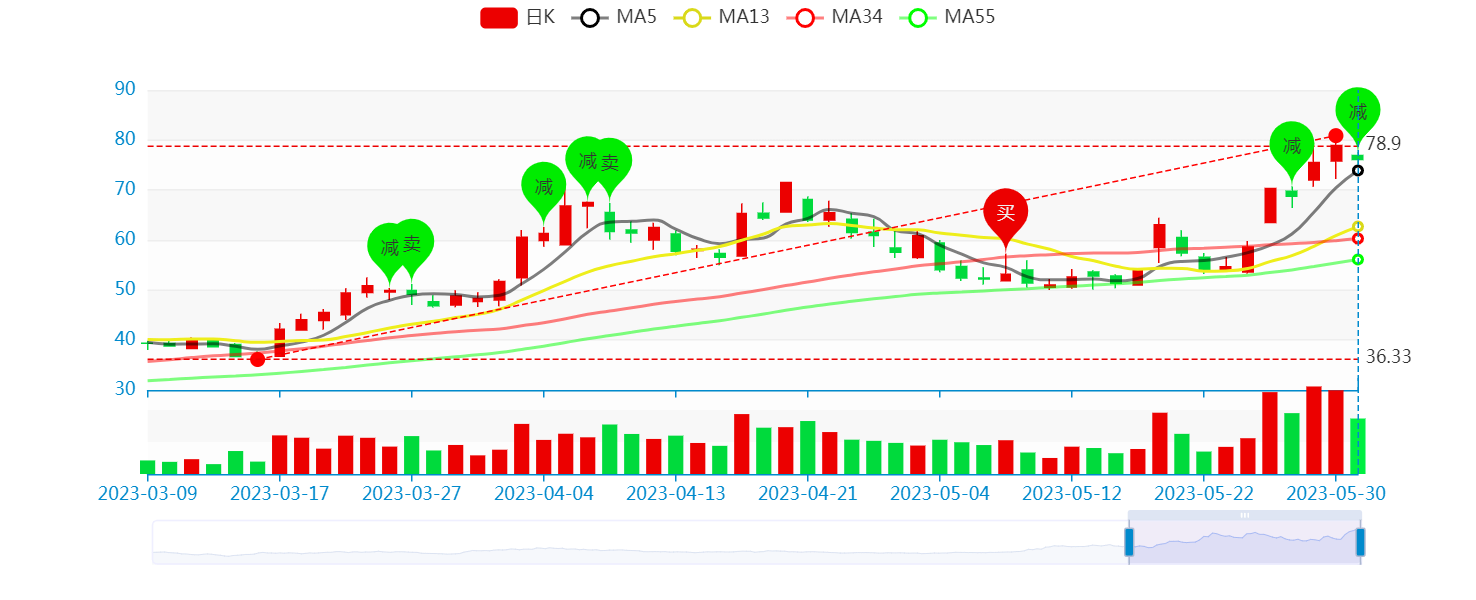This screenshot has width=1476, height=600.
Task: Click the 70 y-axis label
Action: tap(125, 189)
